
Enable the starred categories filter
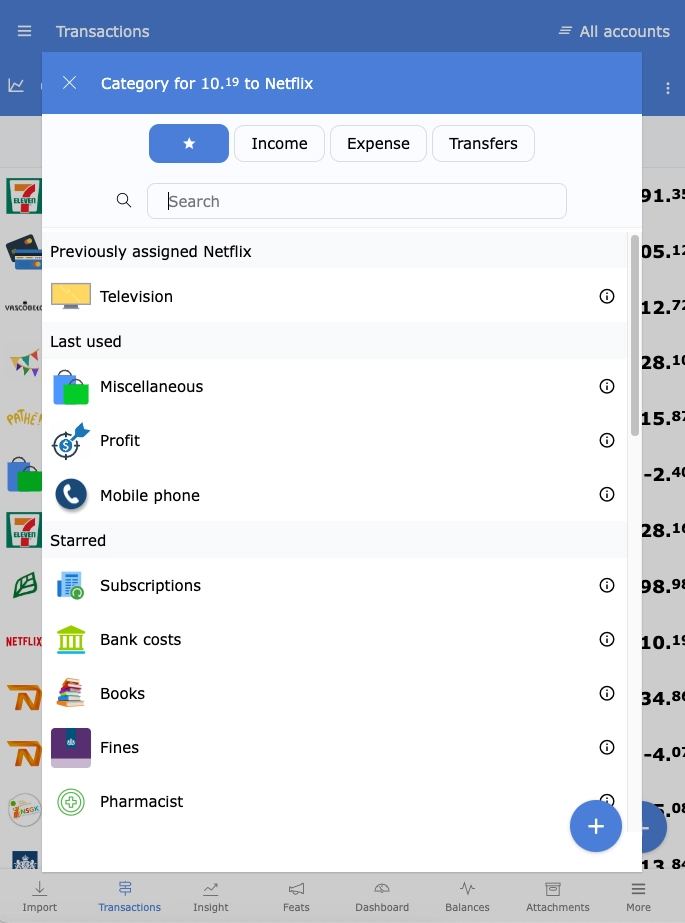(189, 143)
